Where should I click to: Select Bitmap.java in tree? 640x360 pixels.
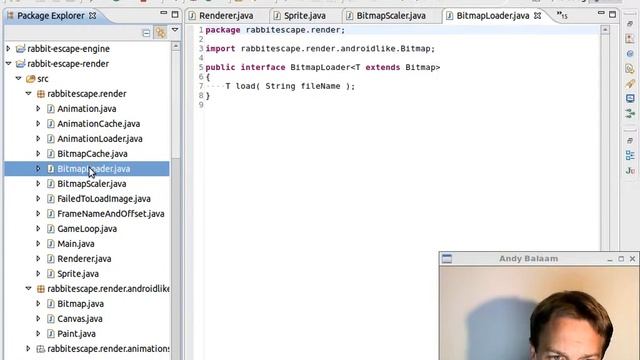tap(80, 304)
